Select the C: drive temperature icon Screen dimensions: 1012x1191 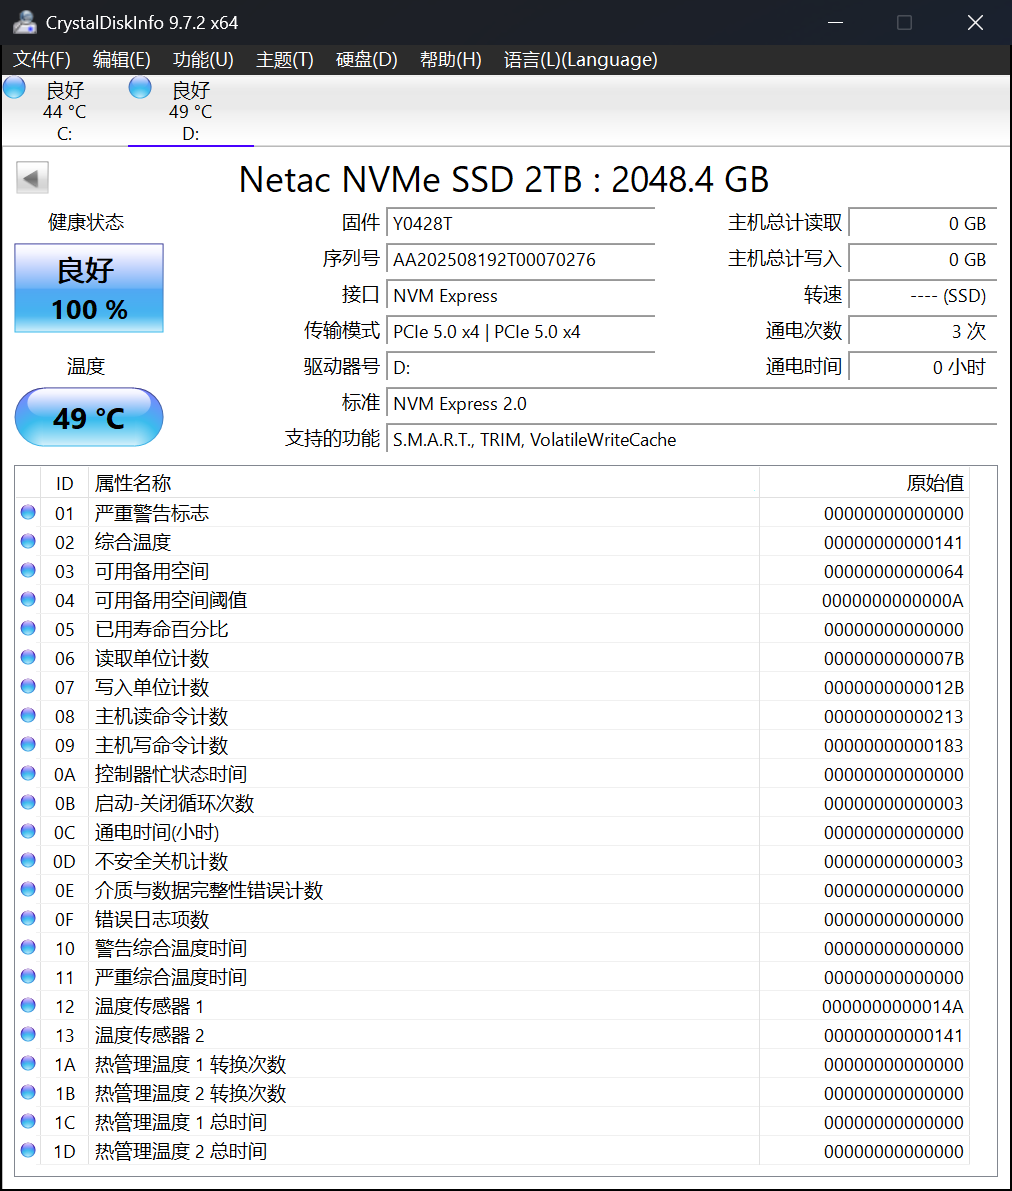click(x=14, y=88)
